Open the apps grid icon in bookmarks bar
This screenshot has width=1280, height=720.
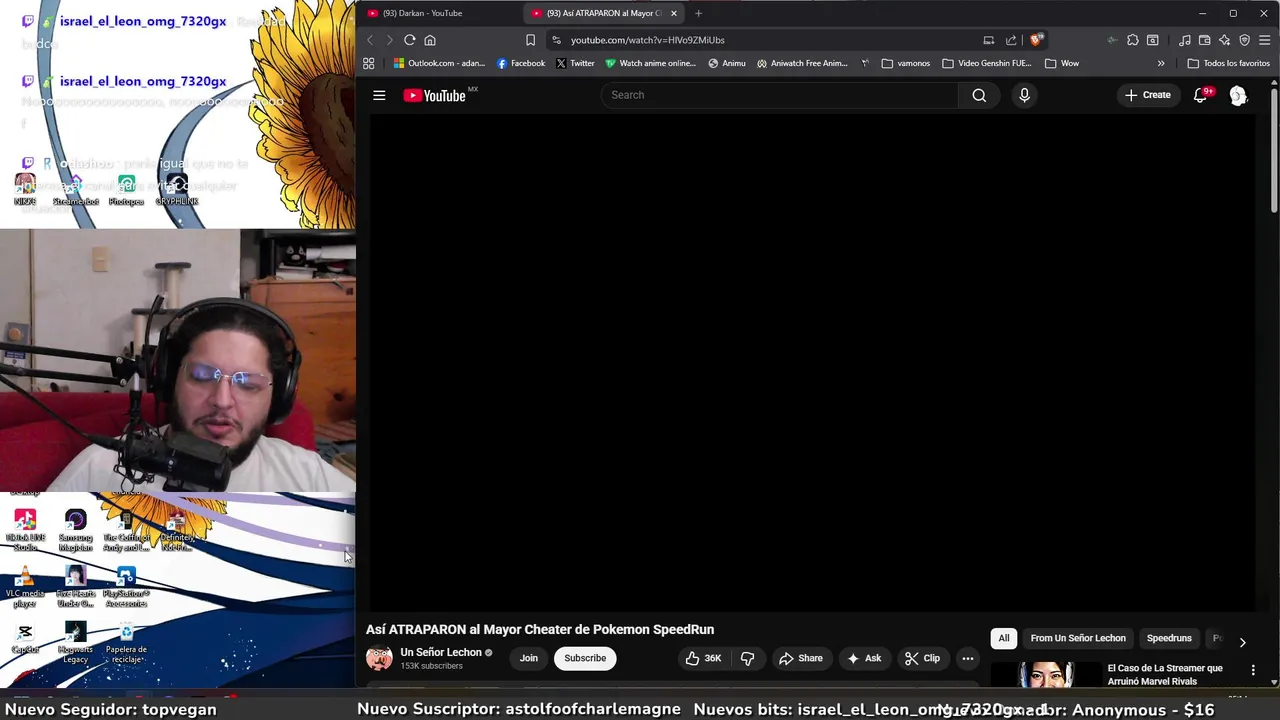click(x=368, y=63)
